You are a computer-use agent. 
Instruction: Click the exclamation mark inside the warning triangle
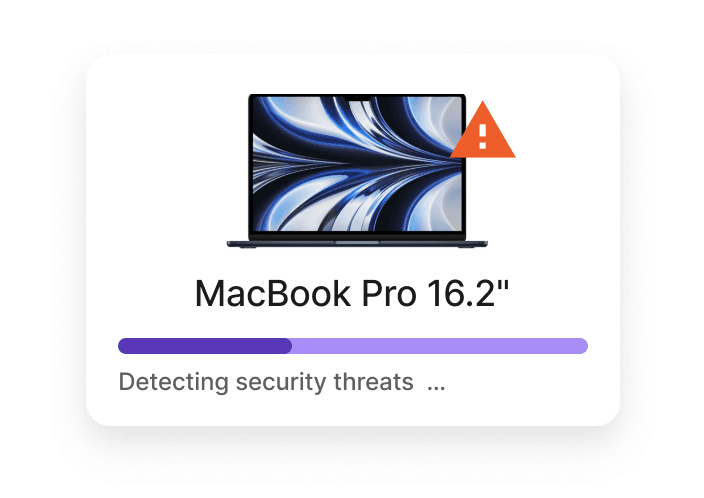click(x=483, y=137)
